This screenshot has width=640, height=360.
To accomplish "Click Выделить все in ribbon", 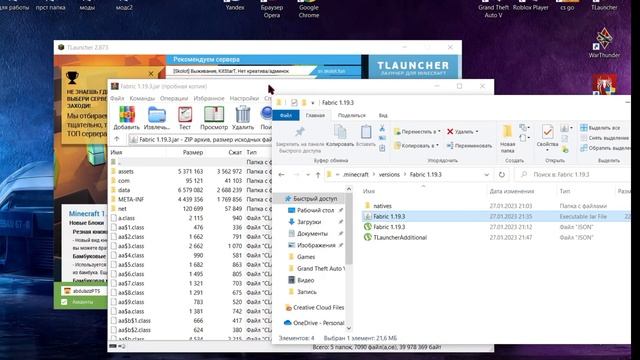I will pyautogui.click(x=600, y=128).
